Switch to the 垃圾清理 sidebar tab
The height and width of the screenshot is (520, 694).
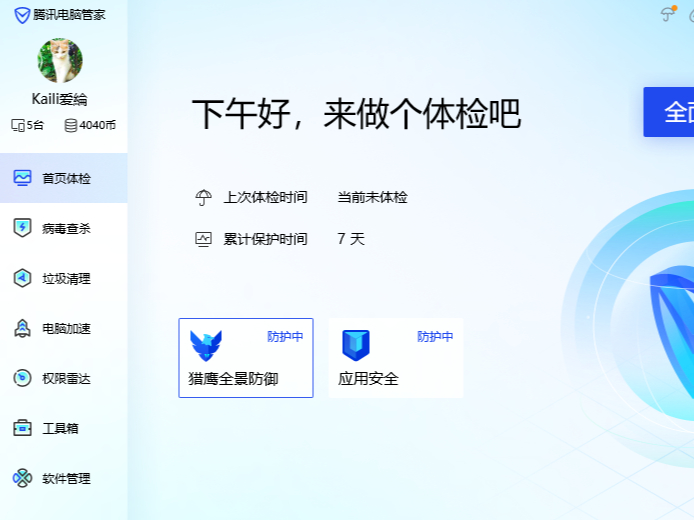pyautogui.click(x=64, y=278)
